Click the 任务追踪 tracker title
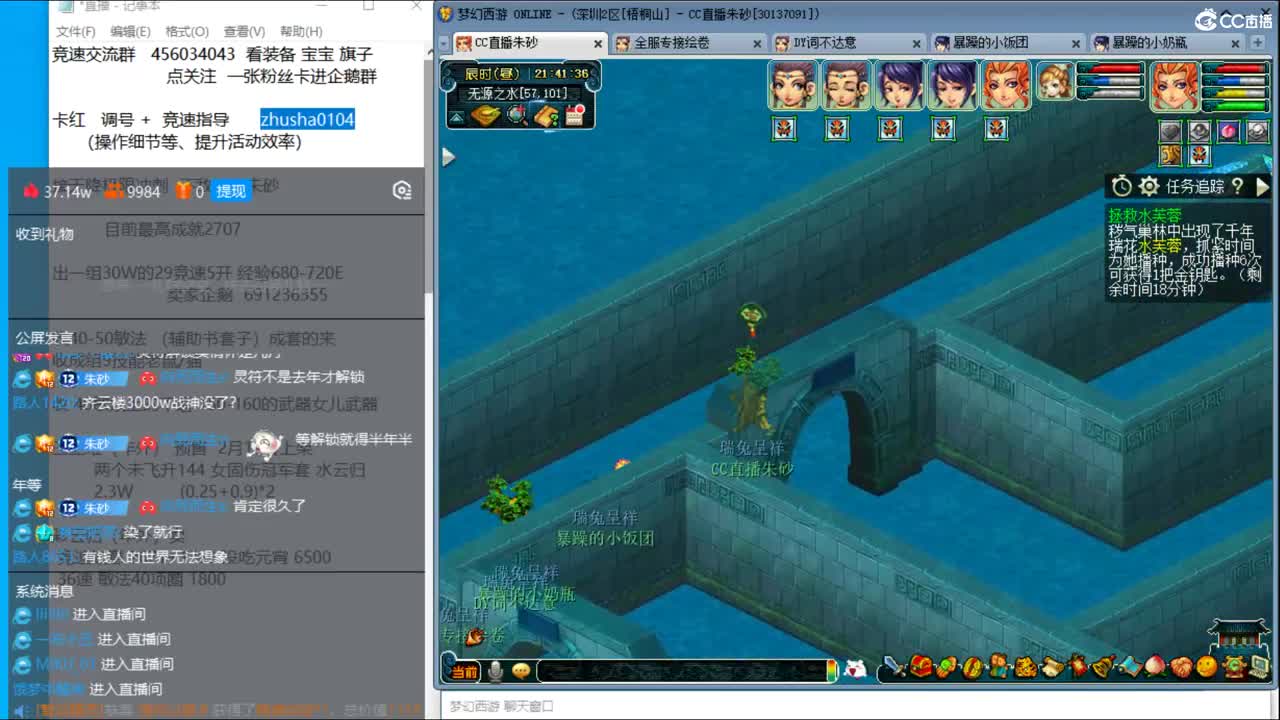 click(1195, 186)
